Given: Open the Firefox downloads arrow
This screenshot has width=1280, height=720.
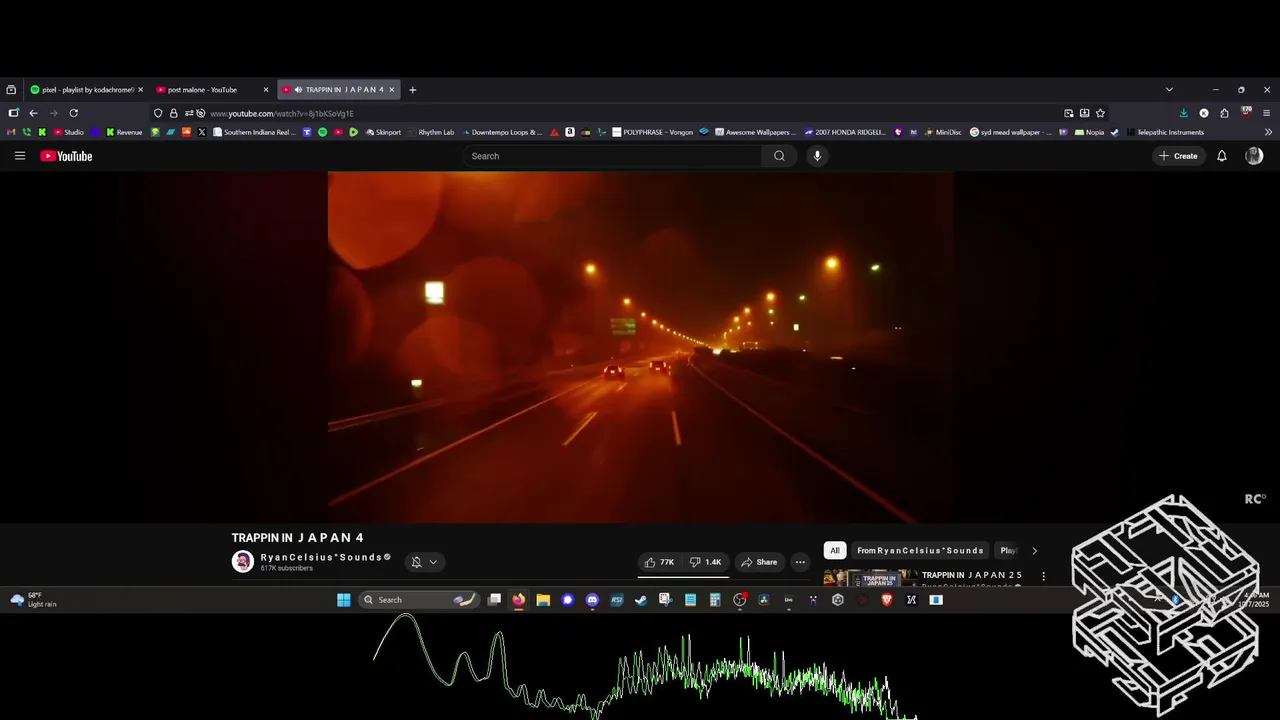Looking at the screenshot, I should [1184, 113].
